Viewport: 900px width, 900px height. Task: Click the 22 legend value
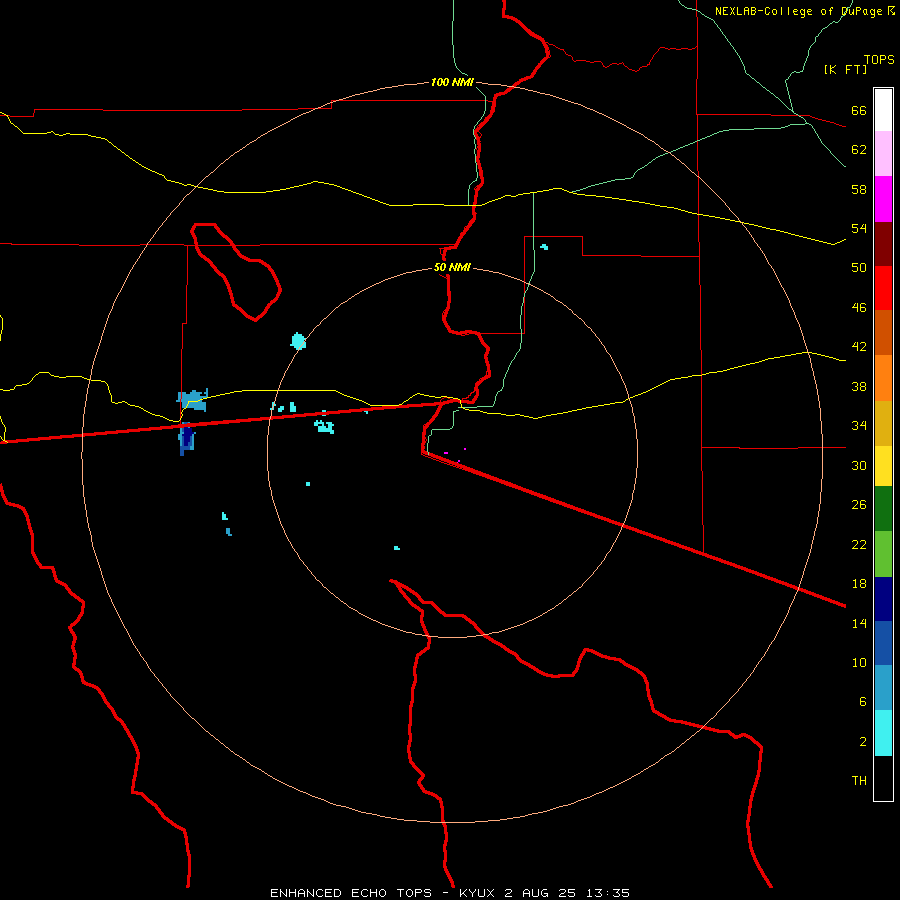(x=859, y=544)
